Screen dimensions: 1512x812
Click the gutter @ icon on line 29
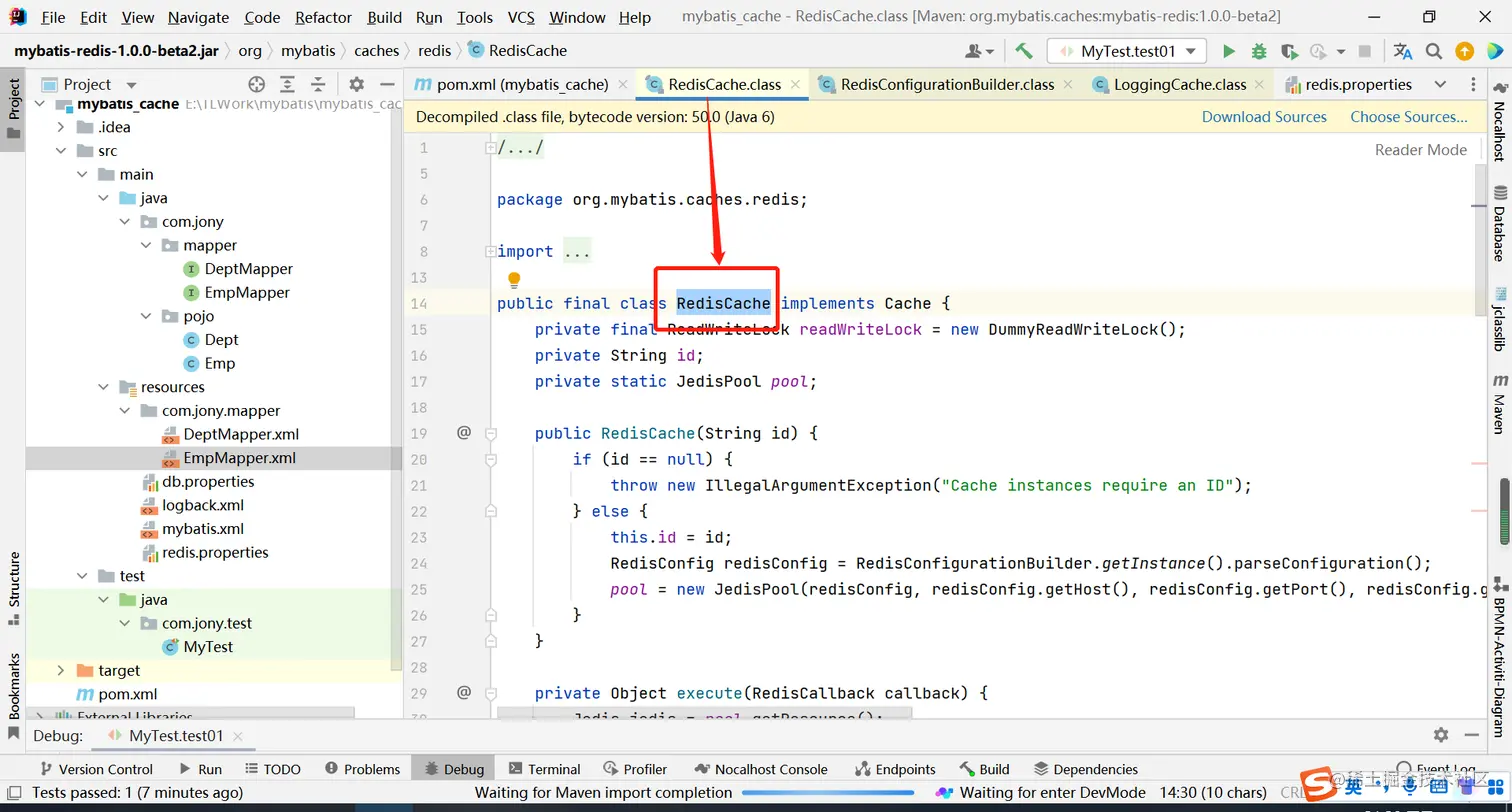464,692
